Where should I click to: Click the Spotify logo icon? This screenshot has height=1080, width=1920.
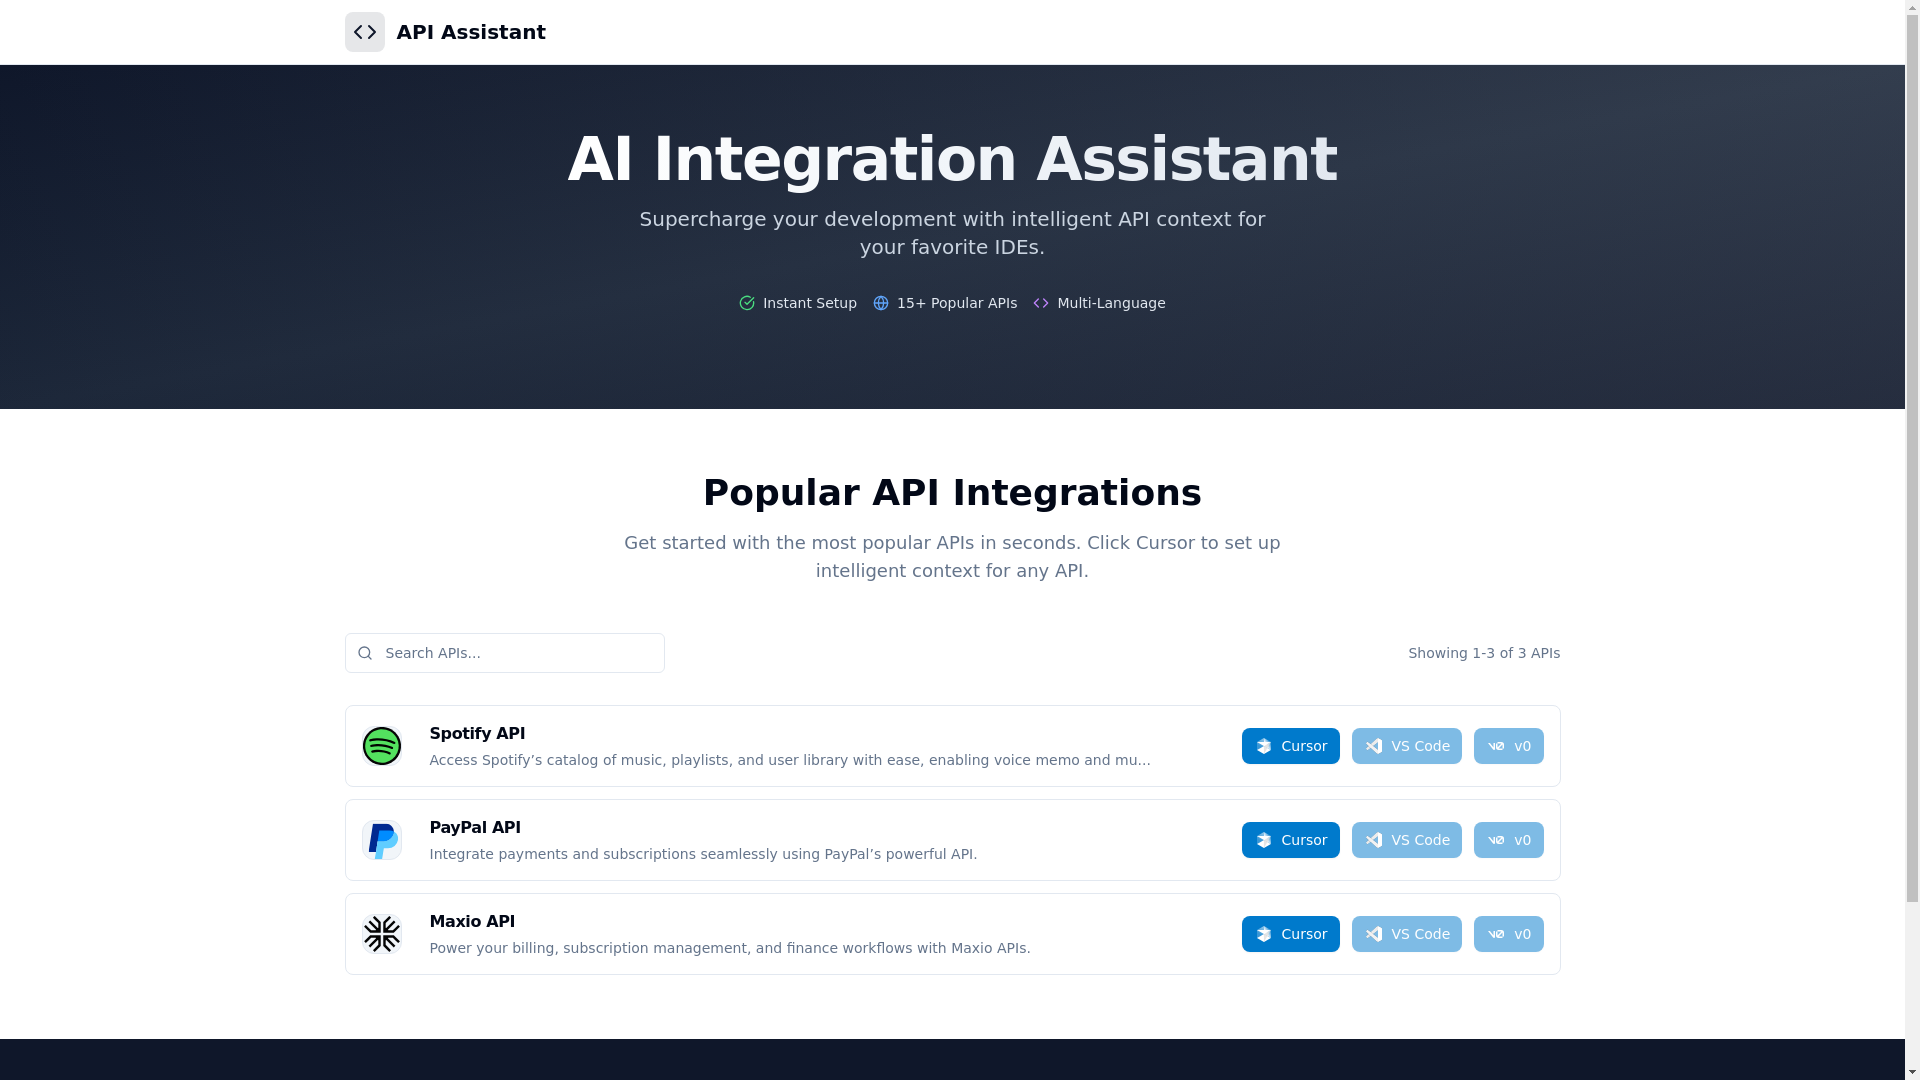(382, 746)
